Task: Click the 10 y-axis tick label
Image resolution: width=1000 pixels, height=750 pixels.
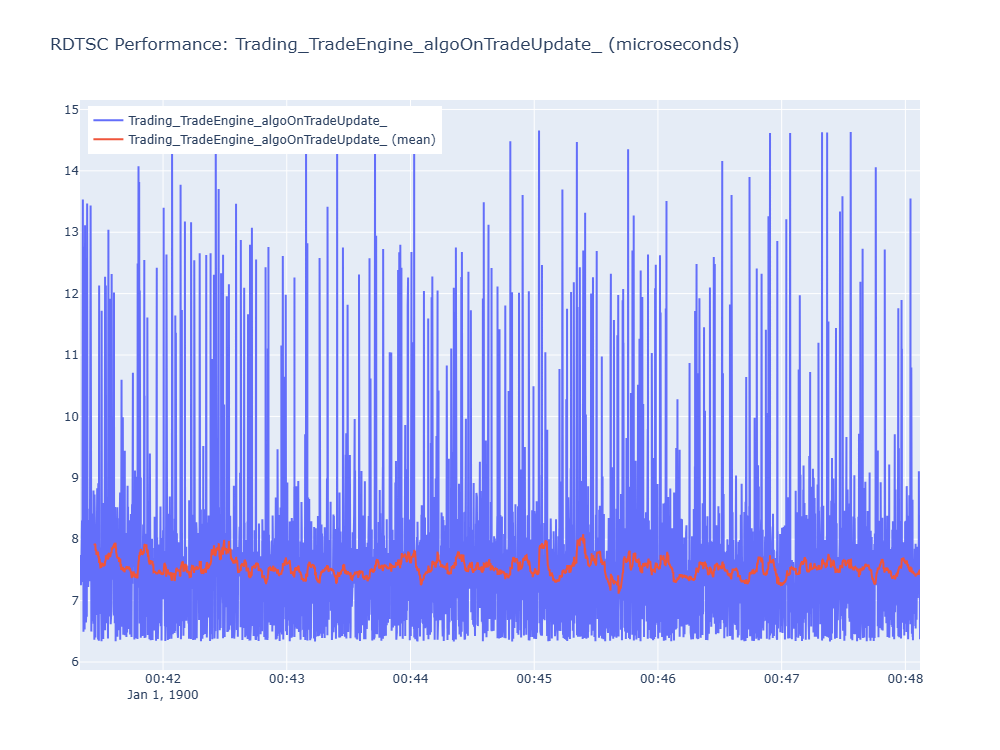Action: (x=71, y=416)
